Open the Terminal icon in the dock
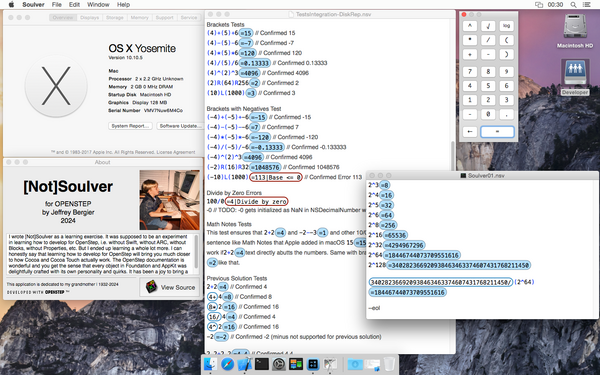Screen dimensions: 600x375 coord(262,364)
